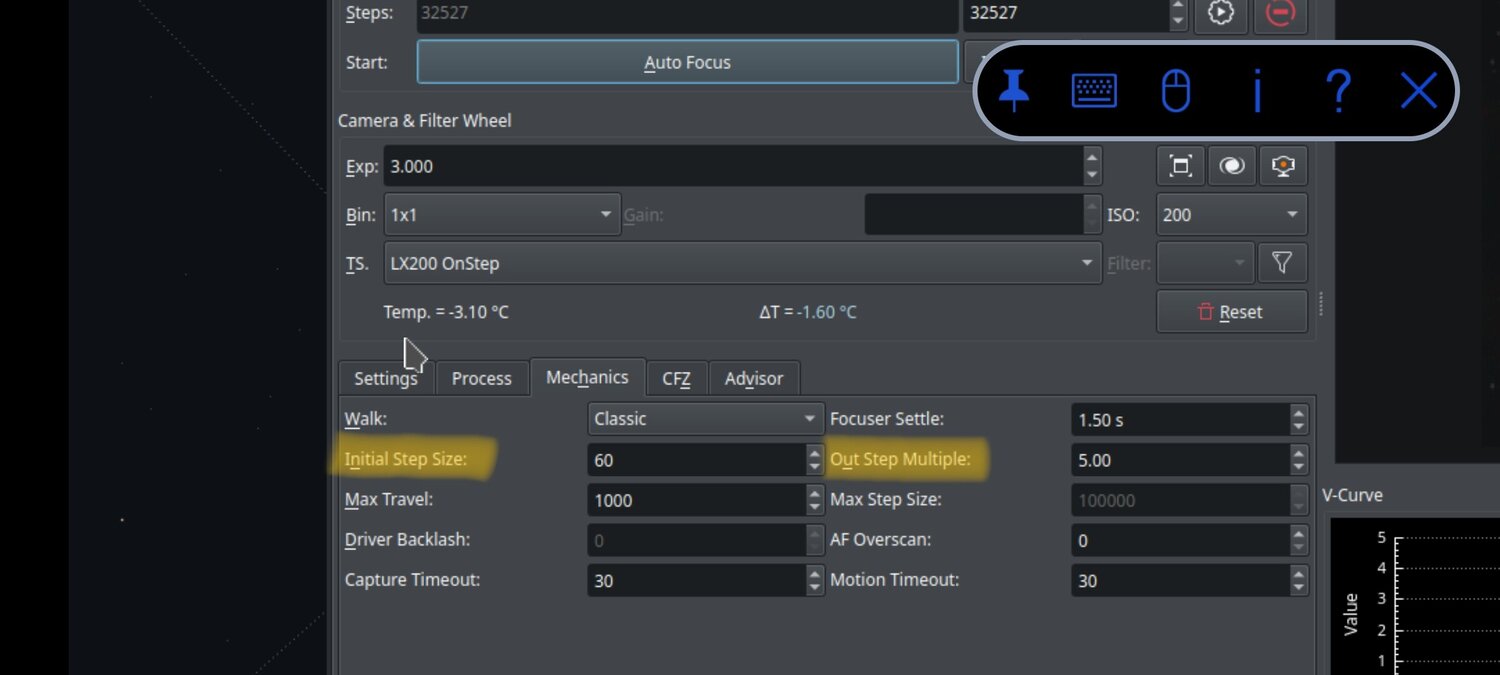
Task: Switch to the Settings tab
Action: click(x=386, y=378)
